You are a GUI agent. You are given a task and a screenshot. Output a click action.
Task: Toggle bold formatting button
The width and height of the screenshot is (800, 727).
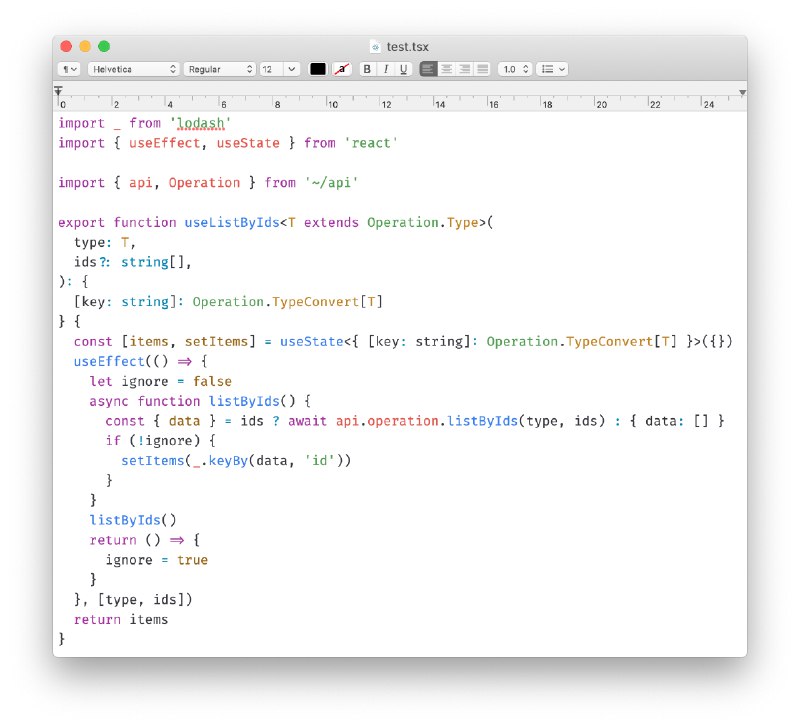367,69
